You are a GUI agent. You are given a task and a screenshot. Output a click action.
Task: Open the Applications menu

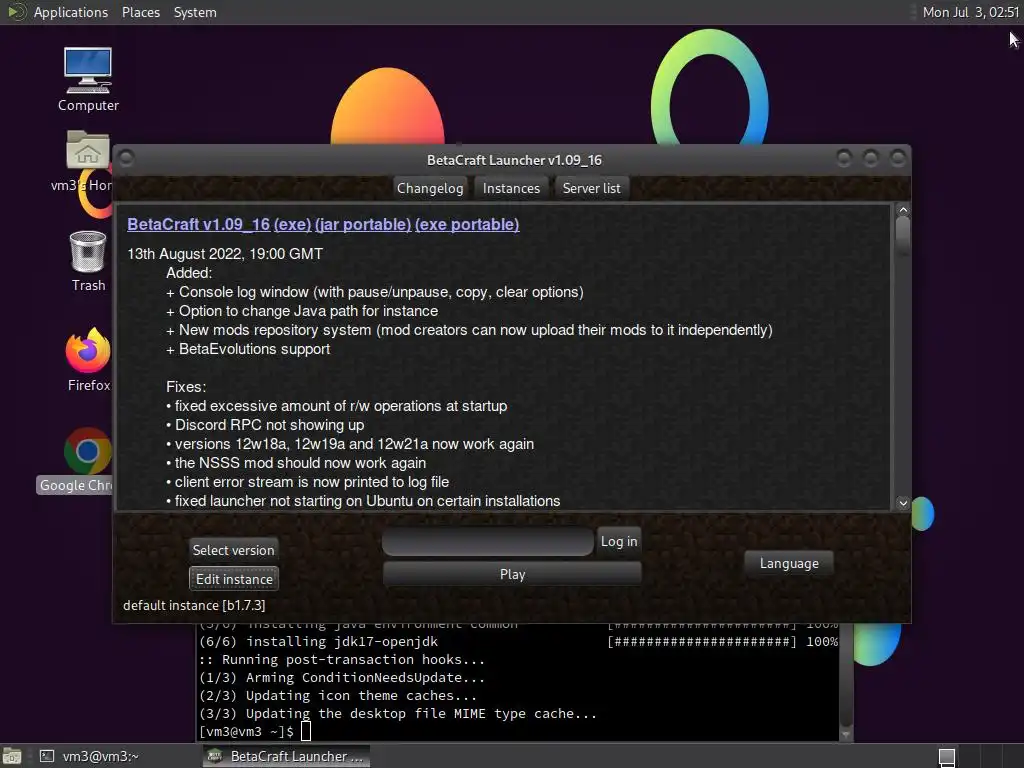(71, 12)
